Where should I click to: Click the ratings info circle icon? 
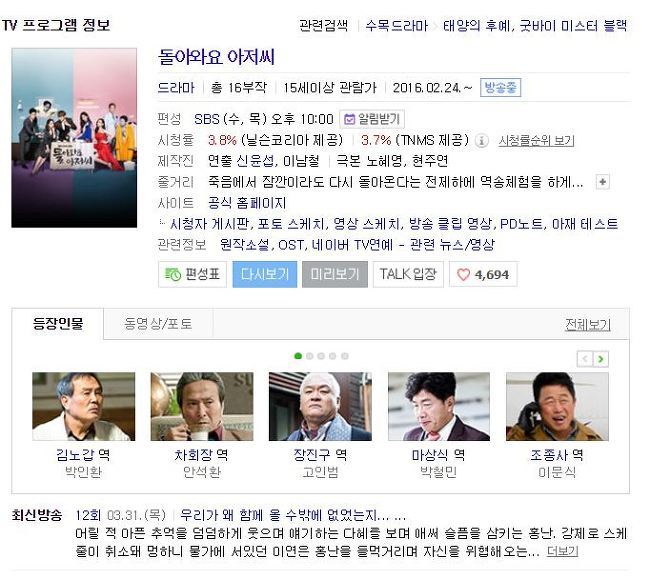pyautogui.click(x=481, y=141)
